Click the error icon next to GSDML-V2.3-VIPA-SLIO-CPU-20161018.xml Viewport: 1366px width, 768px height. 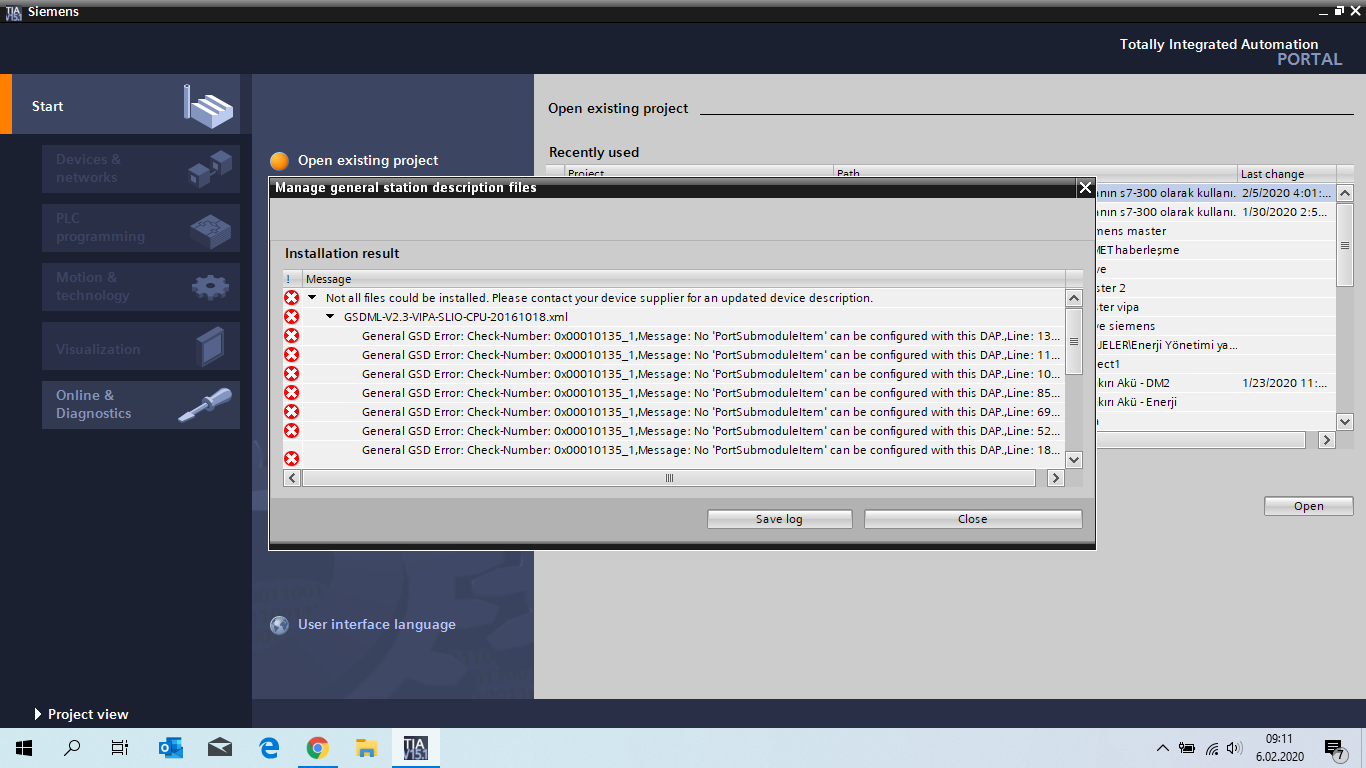pos(291,317)
